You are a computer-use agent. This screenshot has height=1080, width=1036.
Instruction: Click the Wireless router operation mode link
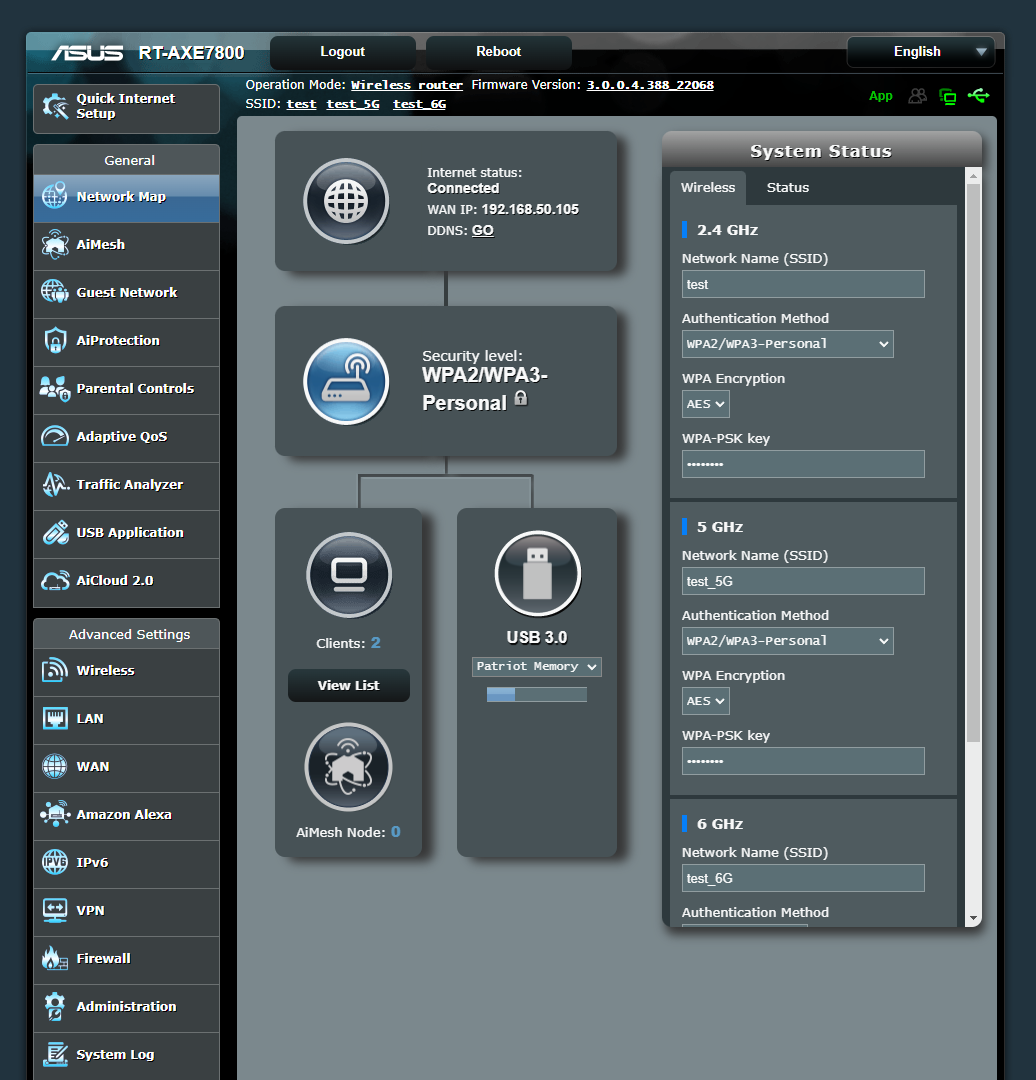[x=406, y=85]
